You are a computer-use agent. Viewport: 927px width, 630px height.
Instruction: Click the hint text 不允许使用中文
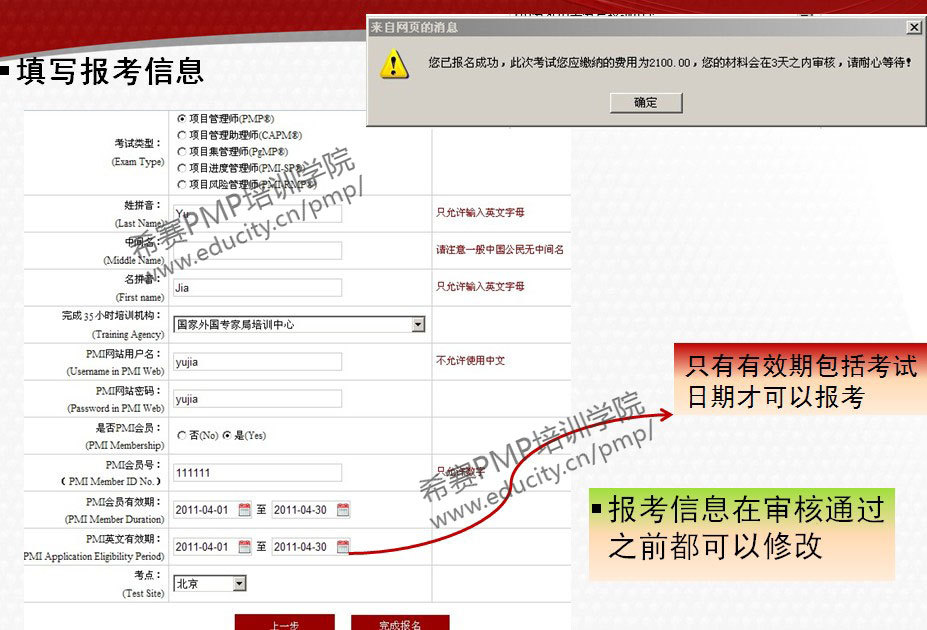(x=471, y=361)
